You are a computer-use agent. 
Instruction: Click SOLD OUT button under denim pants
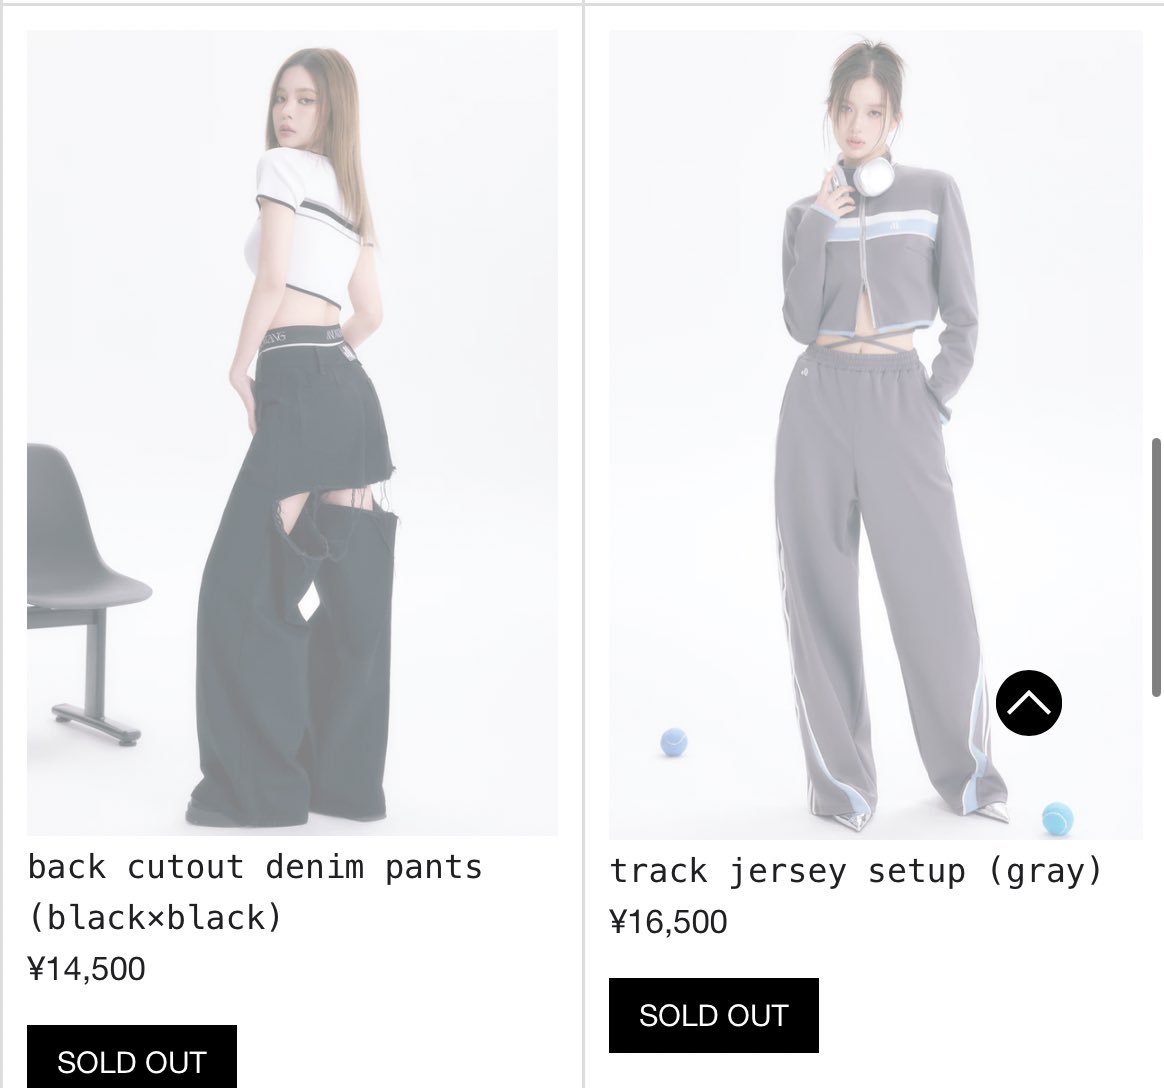pos(132,1057)
